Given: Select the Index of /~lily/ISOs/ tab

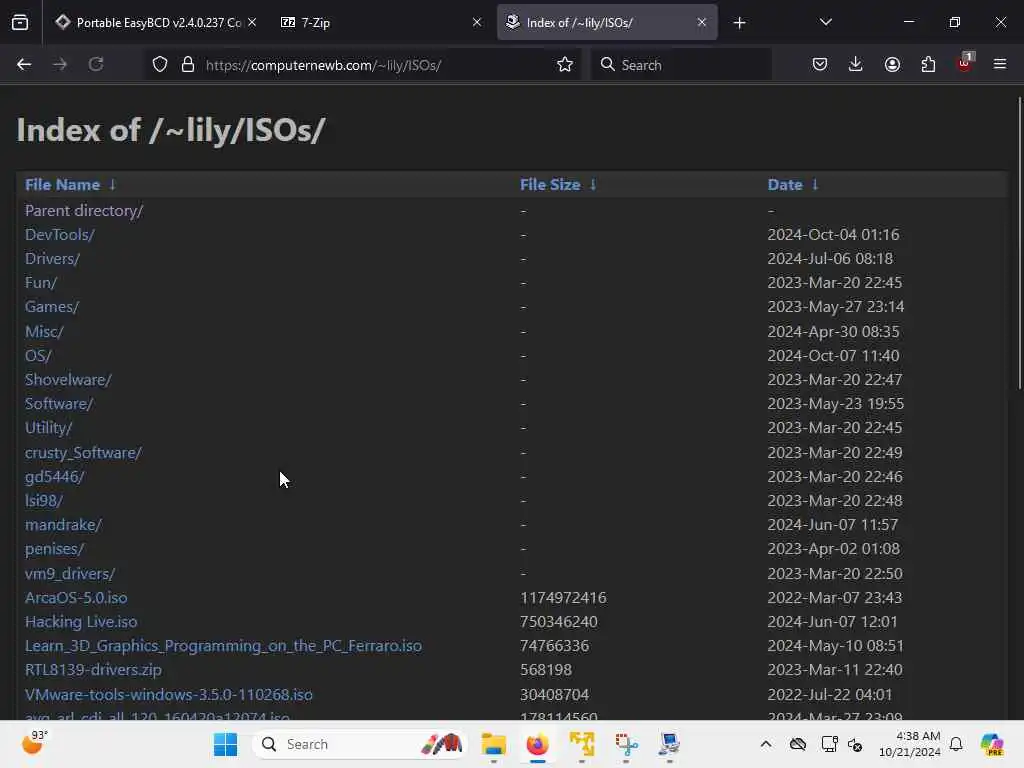Looking at the screenshot, I should click(x=607, y=23).
